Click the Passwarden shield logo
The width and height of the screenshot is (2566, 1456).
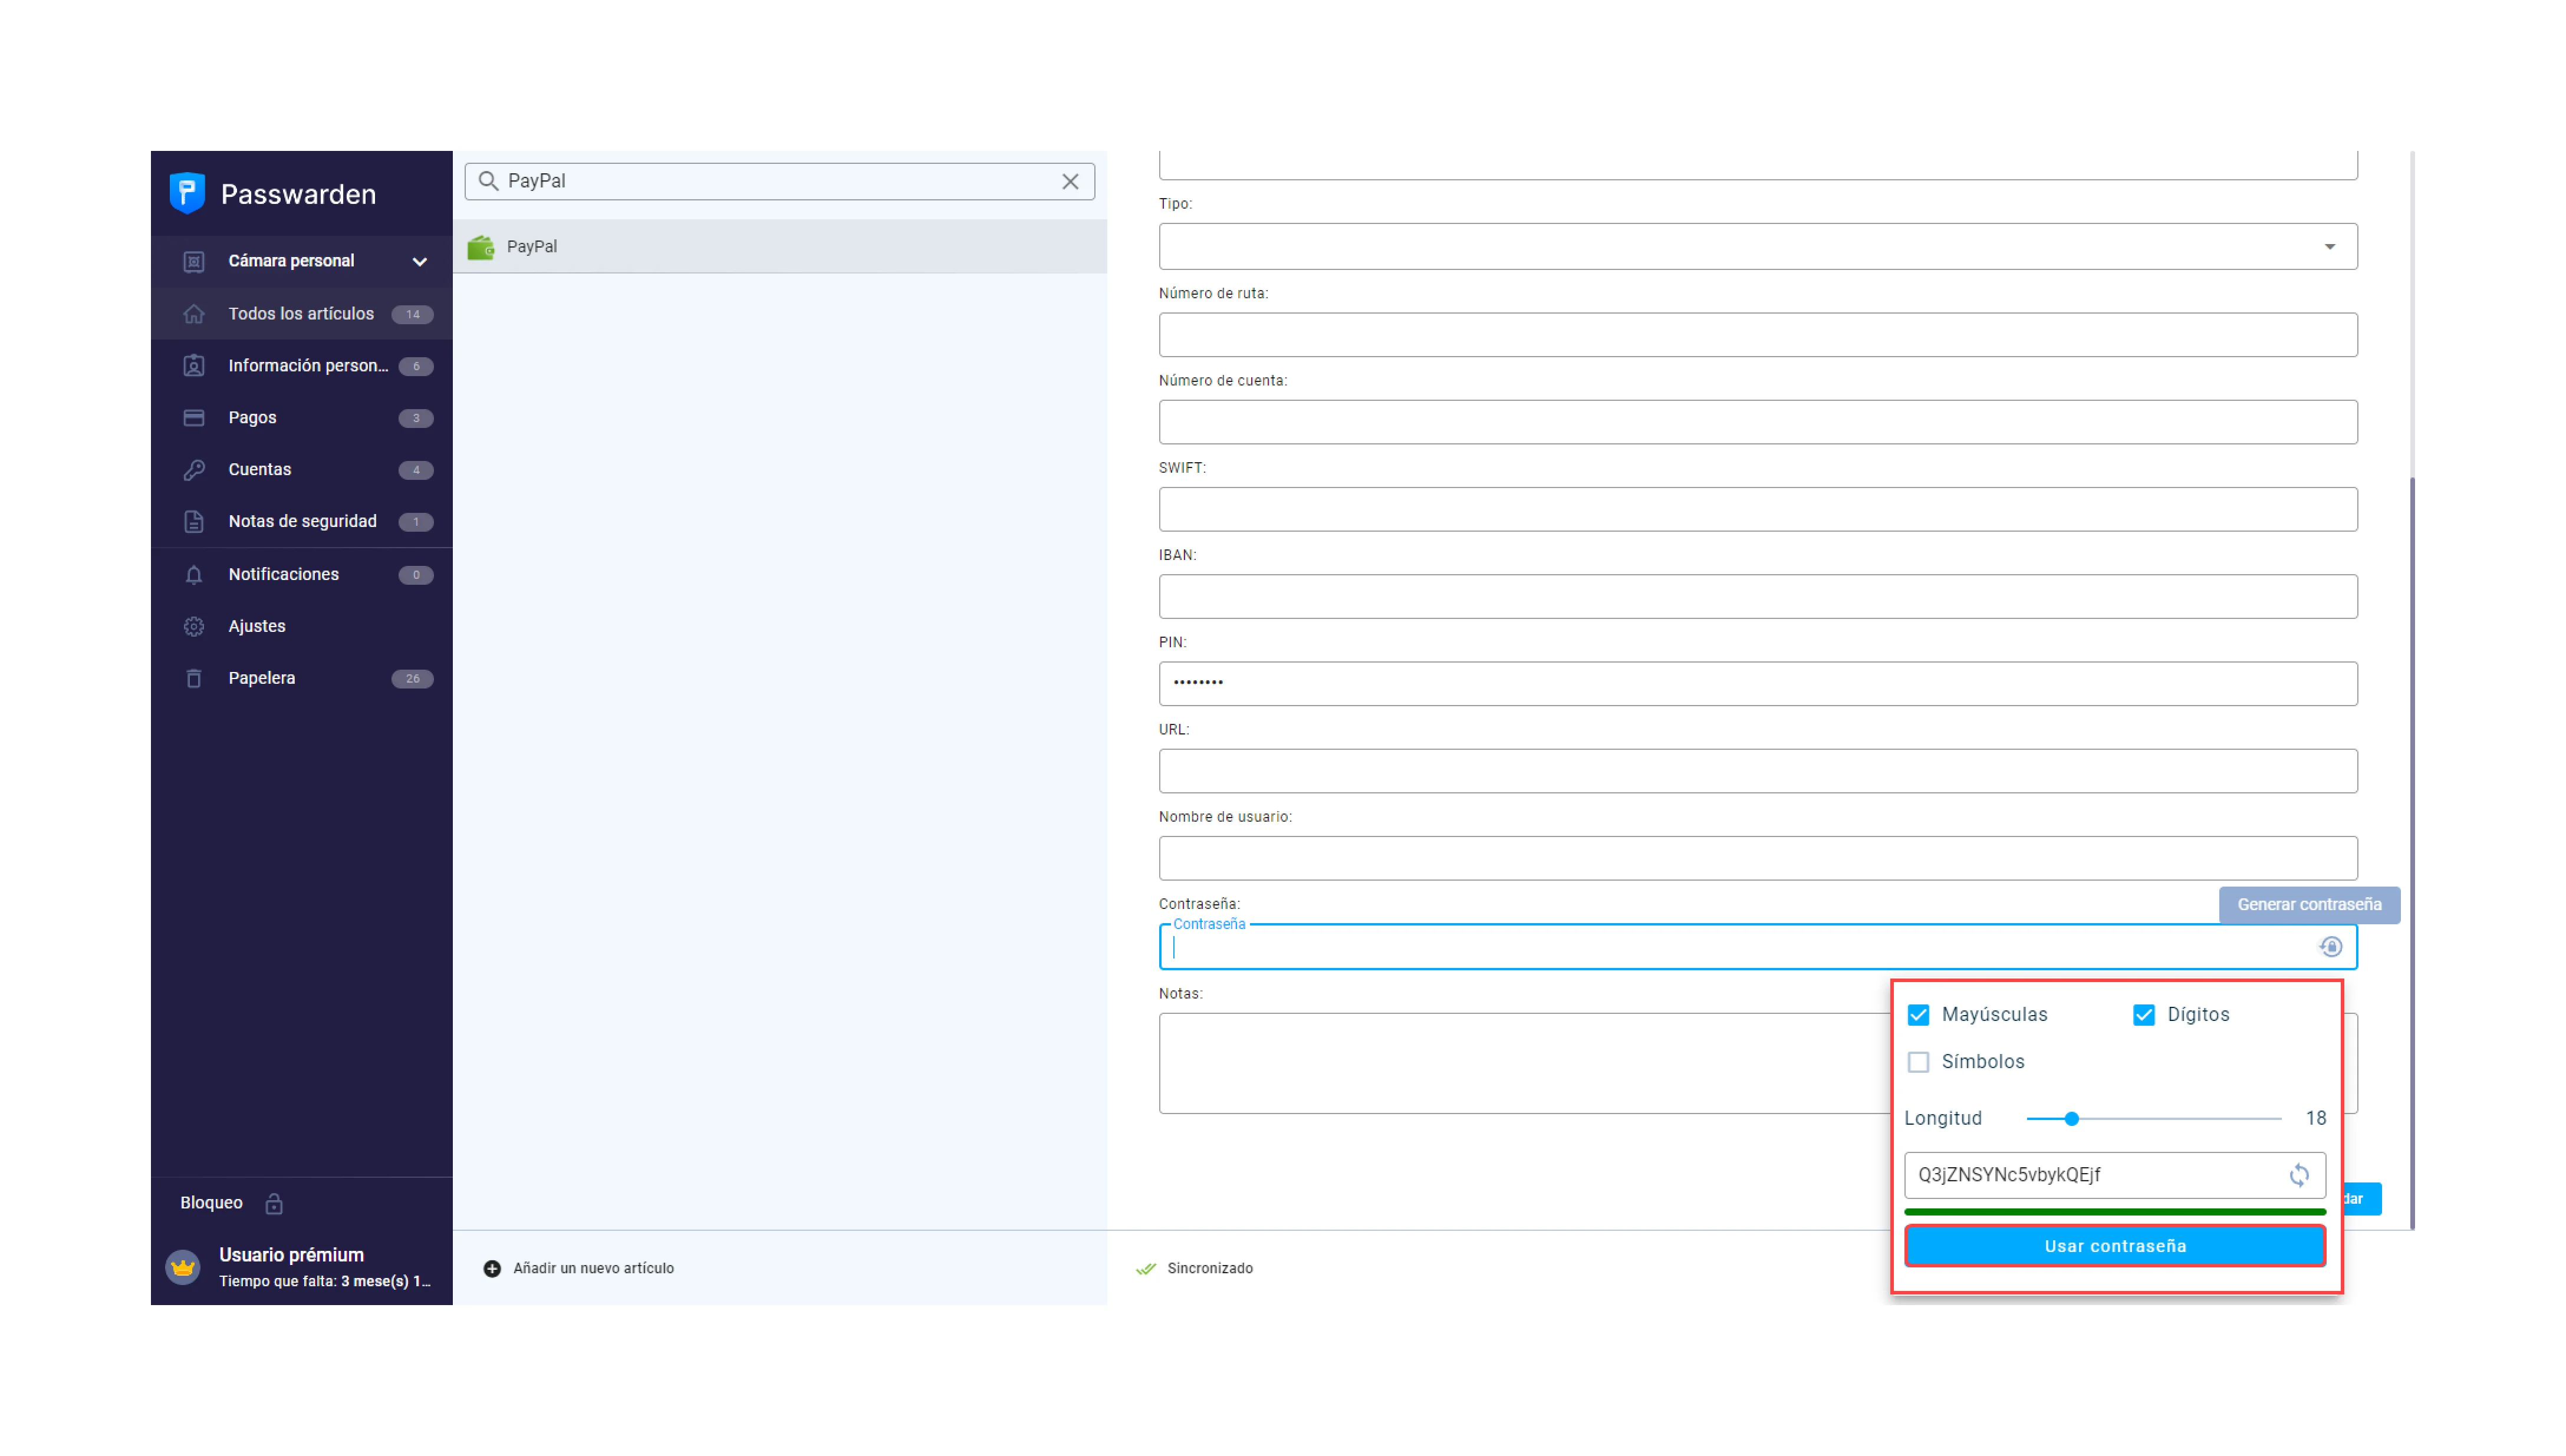pyautogui.click(x=187, y=193)
